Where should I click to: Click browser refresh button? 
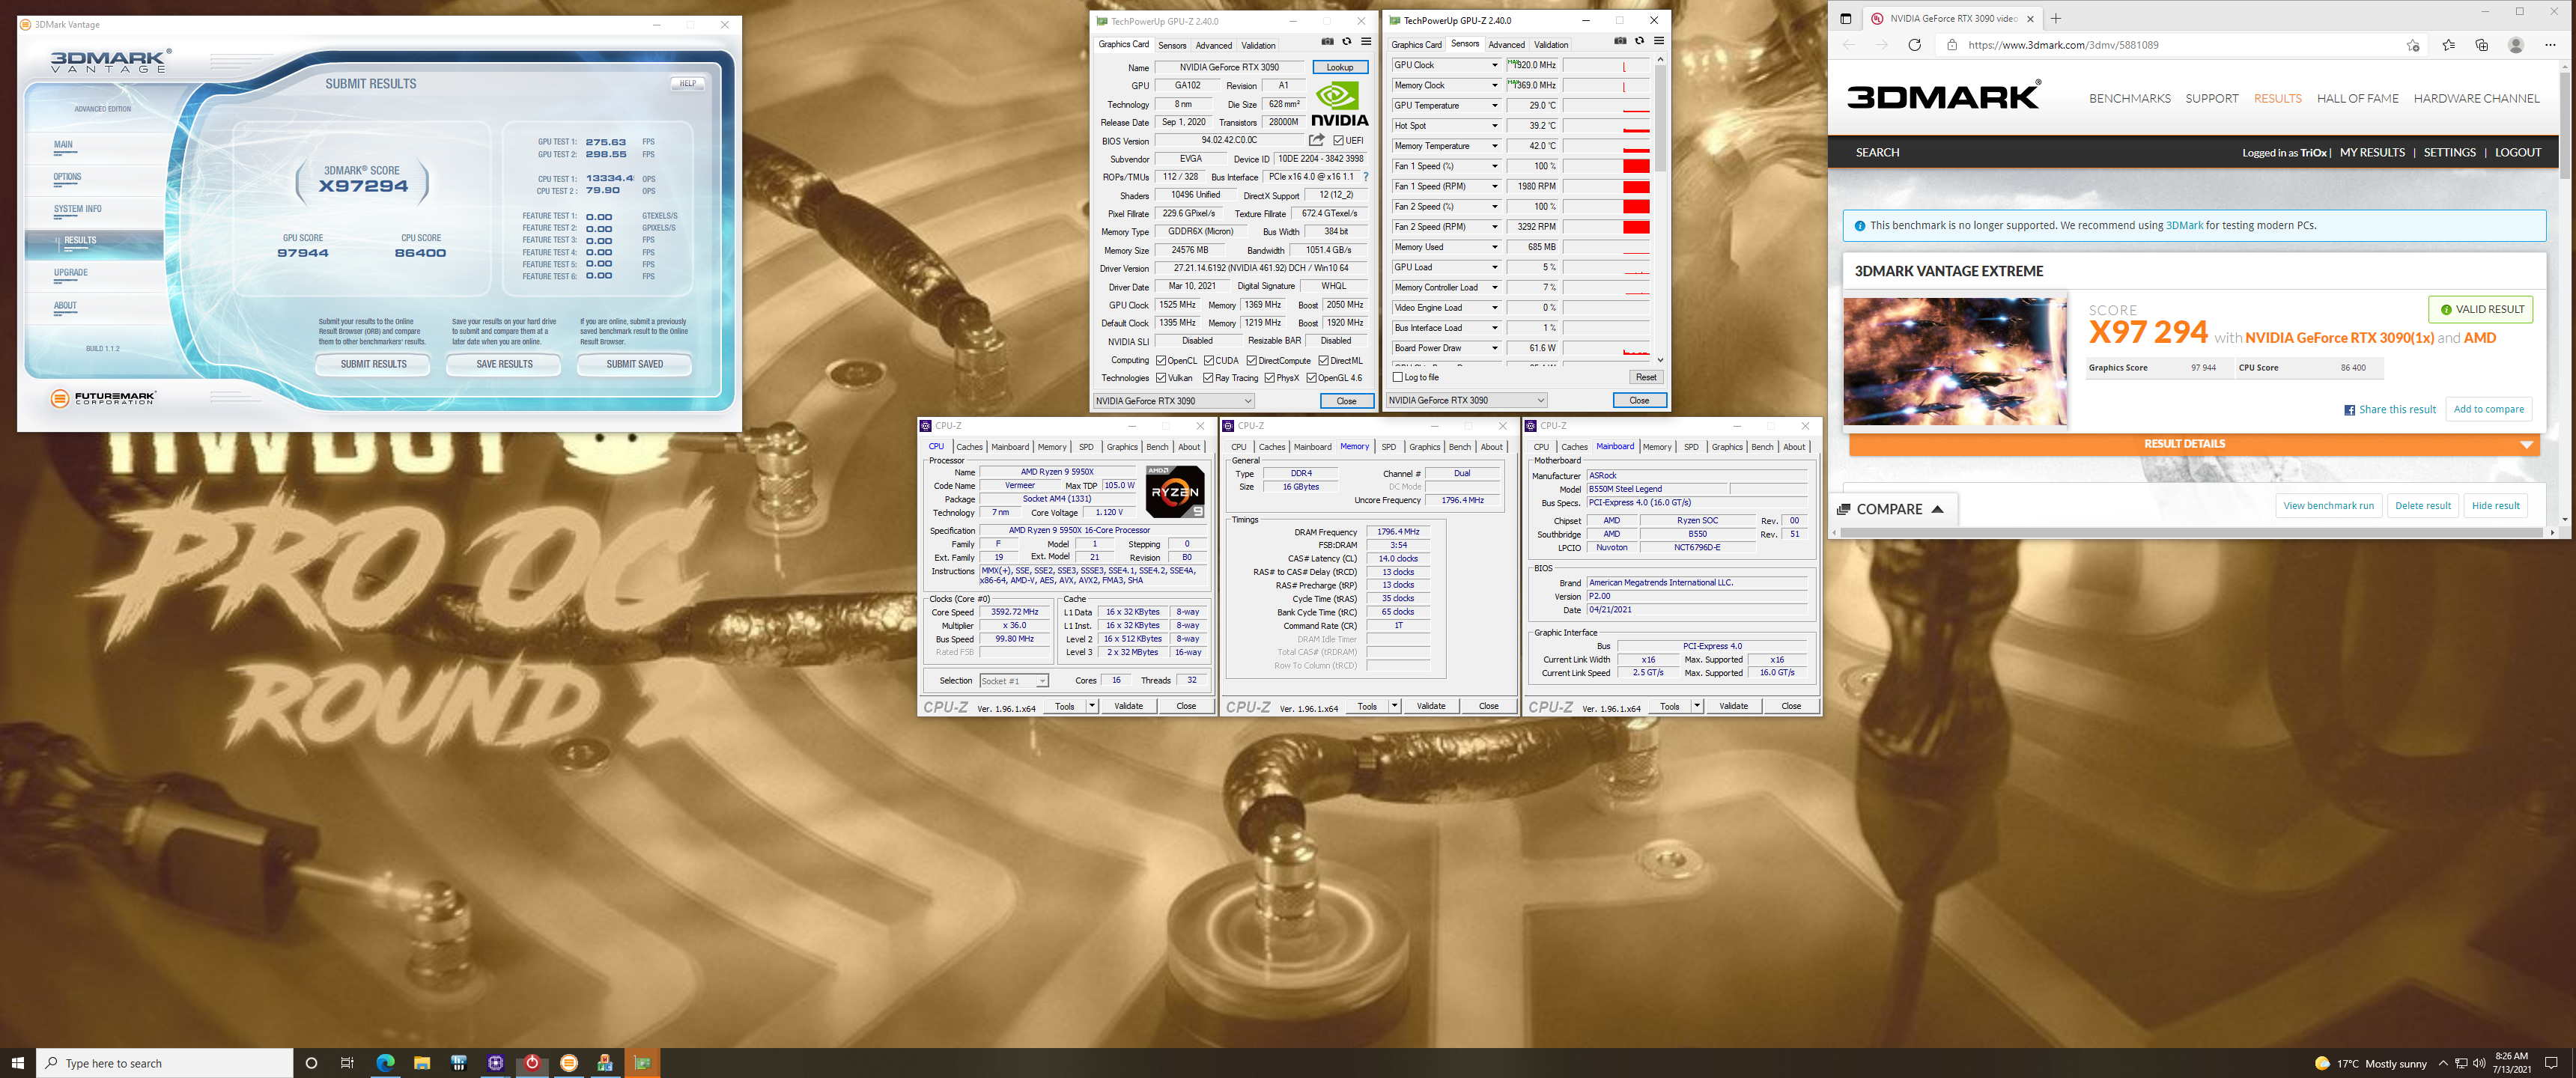click(1914, 45)
